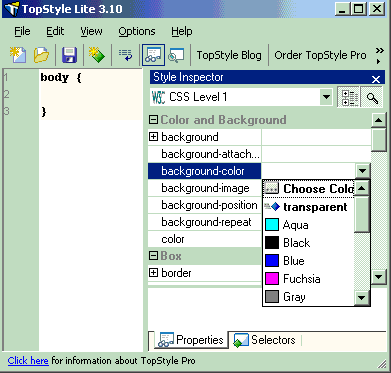Open the Edit menu

coord(55,31)
